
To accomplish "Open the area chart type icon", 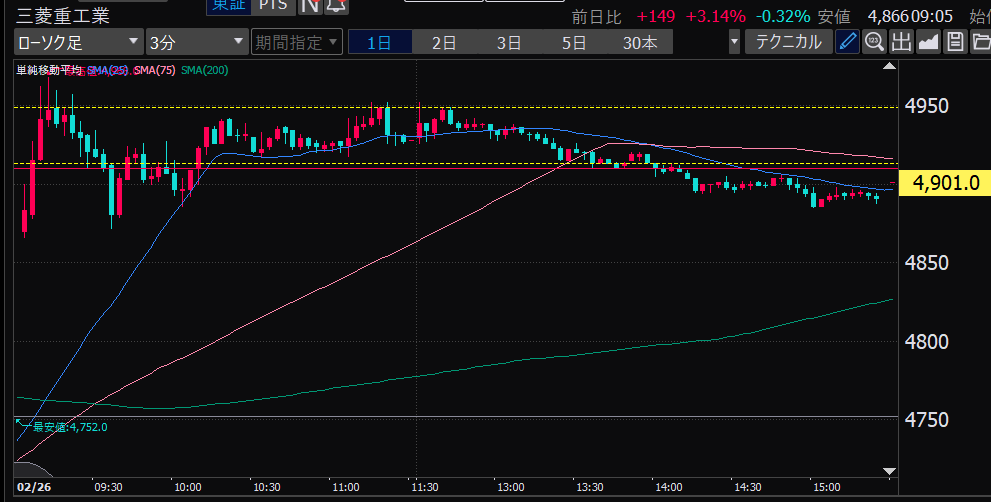I will (928, 42).
